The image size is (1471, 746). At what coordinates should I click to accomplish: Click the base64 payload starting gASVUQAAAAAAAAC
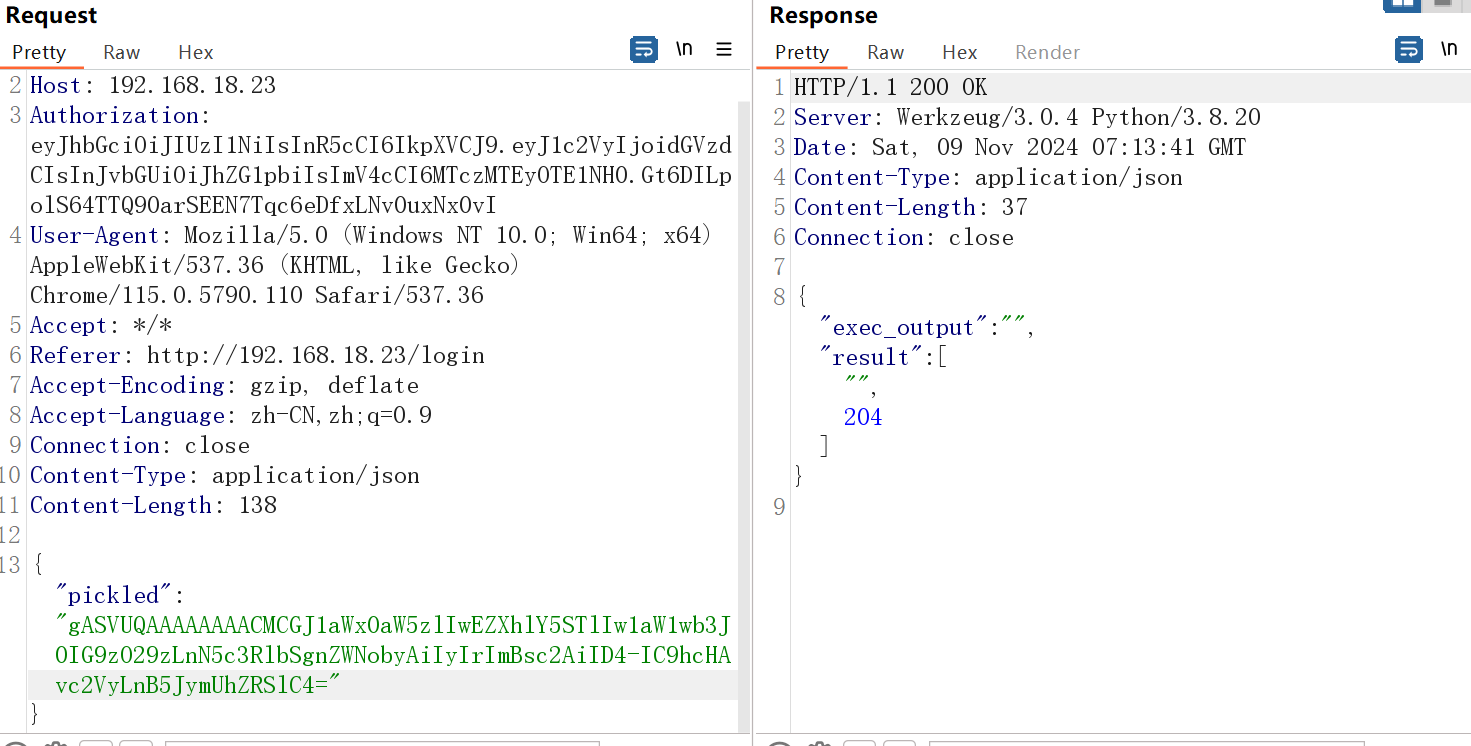395,655
